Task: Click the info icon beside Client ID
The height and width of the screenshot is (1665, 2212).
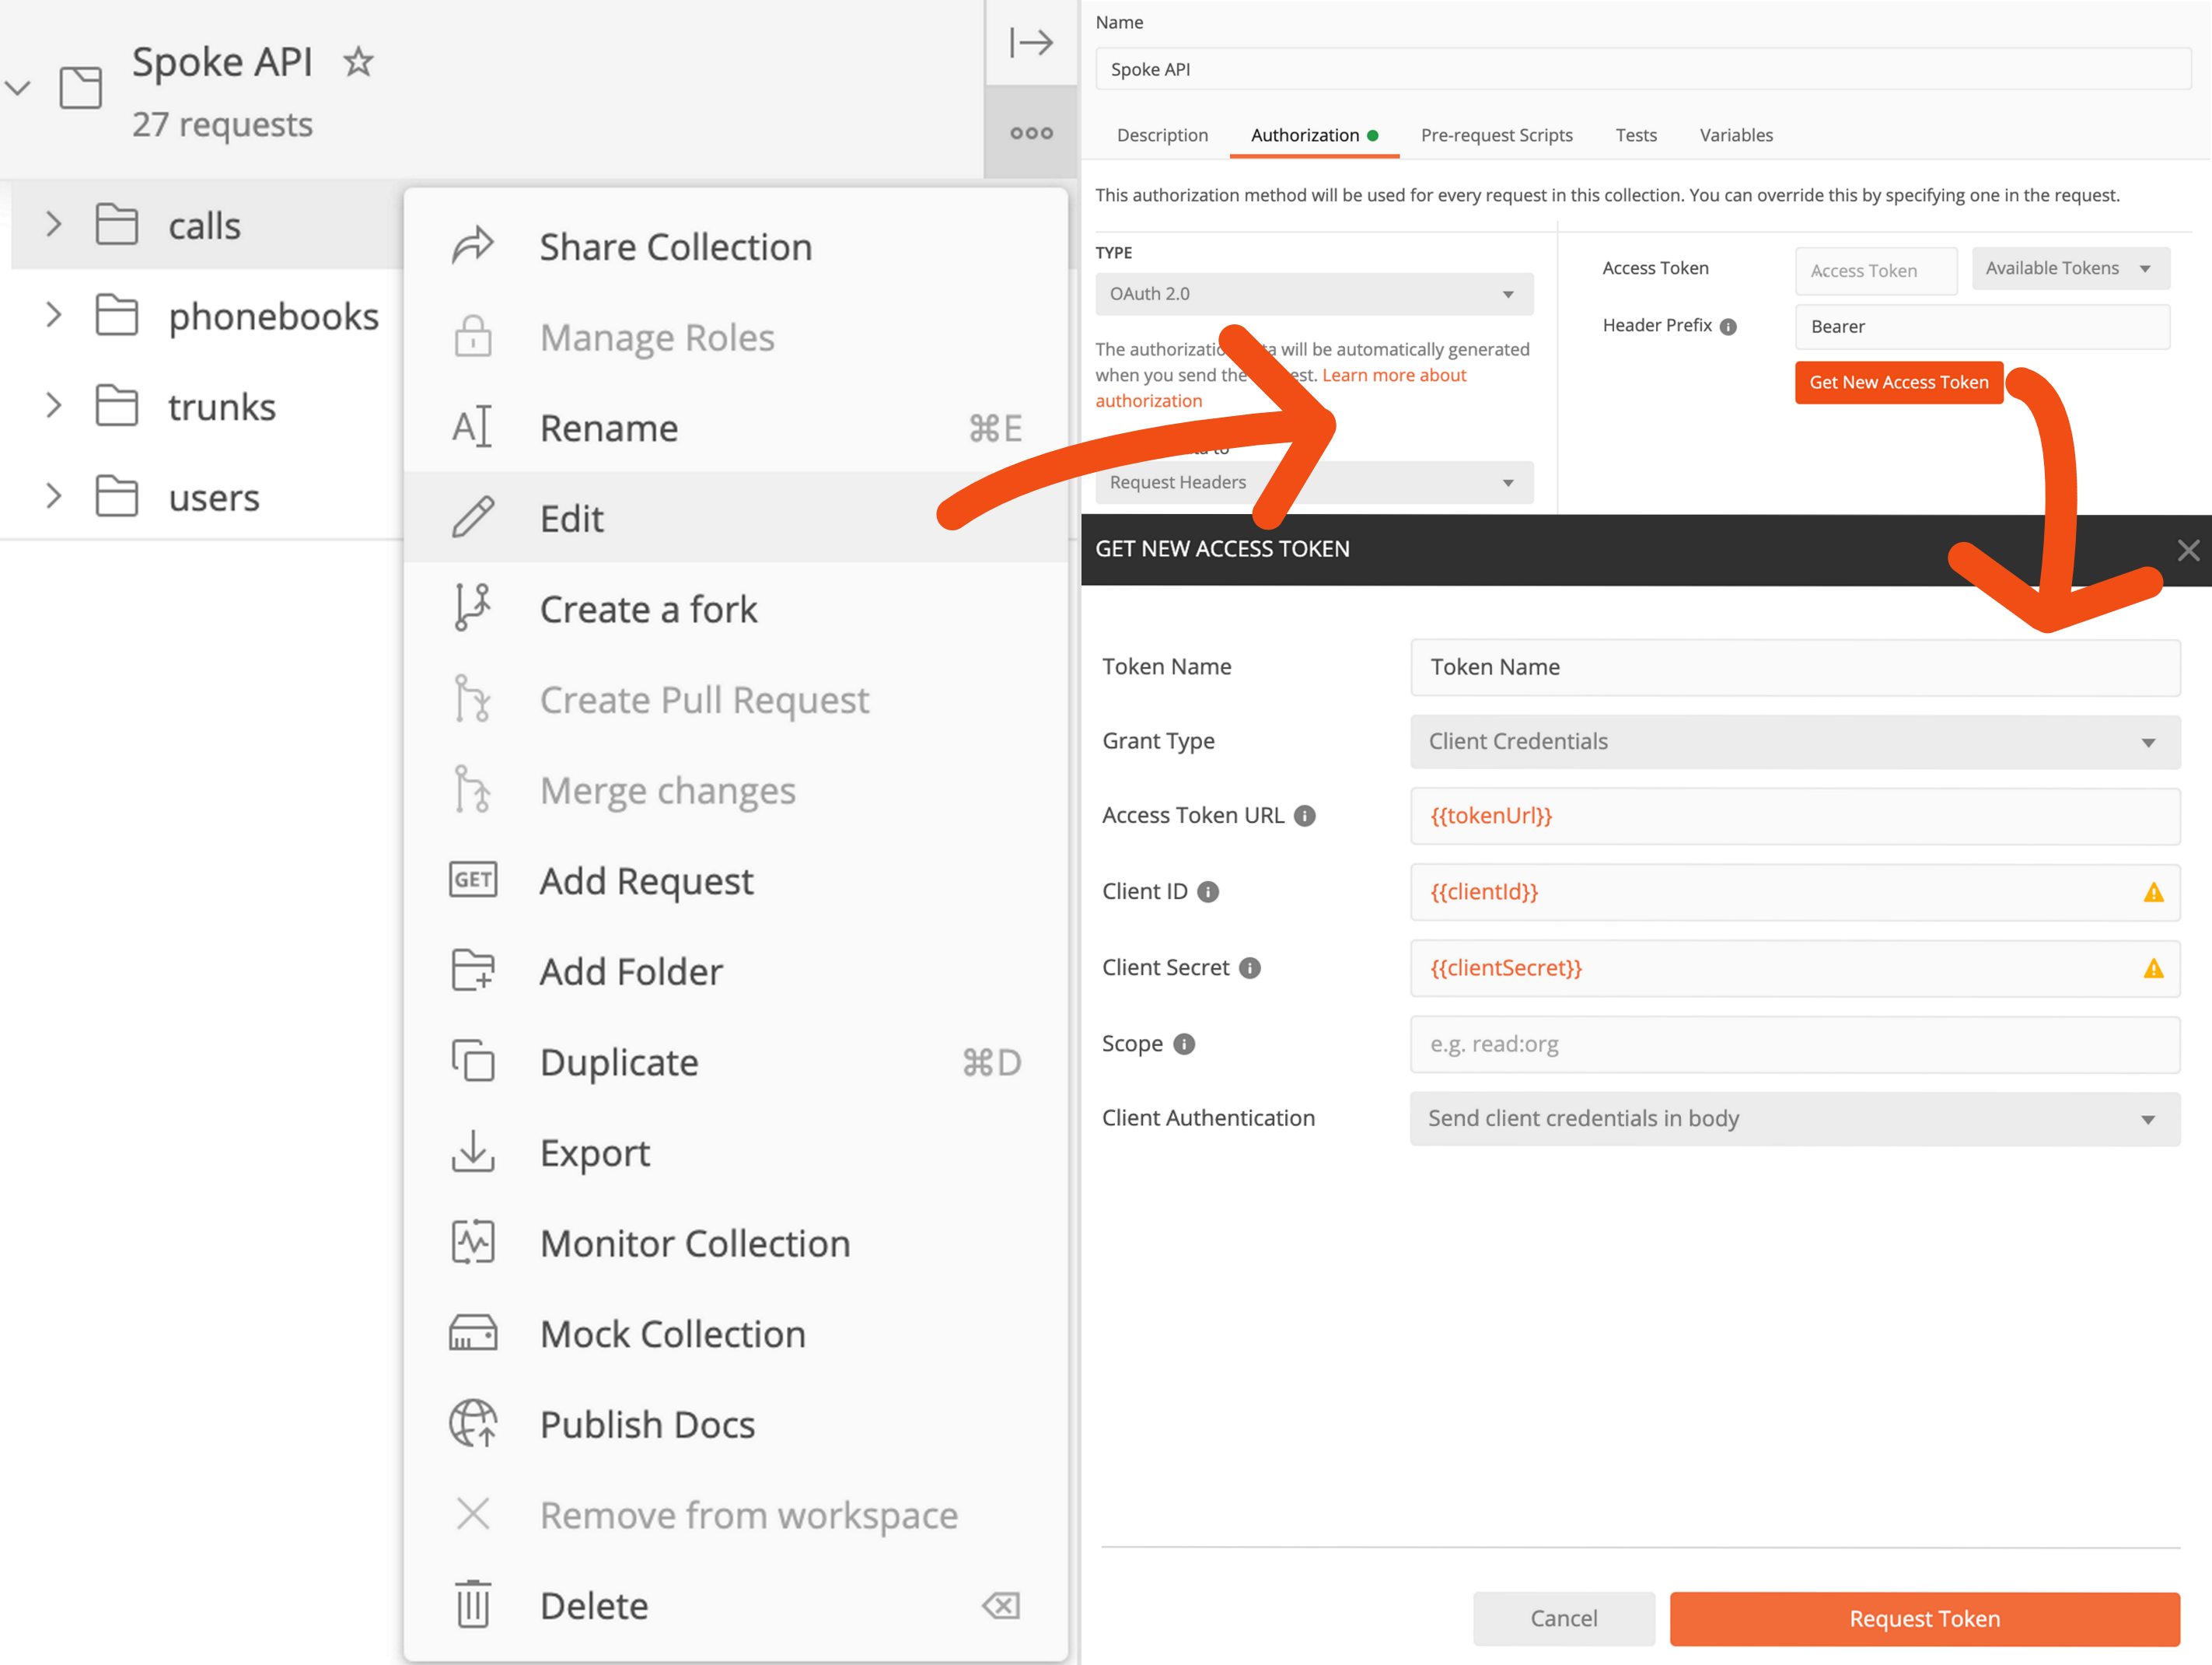Action: click(x=1209, y=892)
